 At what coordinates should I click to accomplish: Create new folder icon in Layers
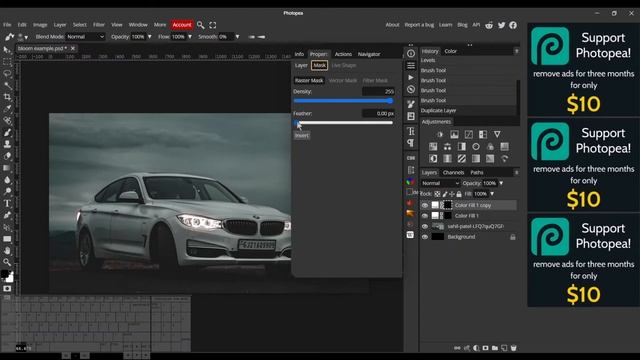click(x=495, y=348)
